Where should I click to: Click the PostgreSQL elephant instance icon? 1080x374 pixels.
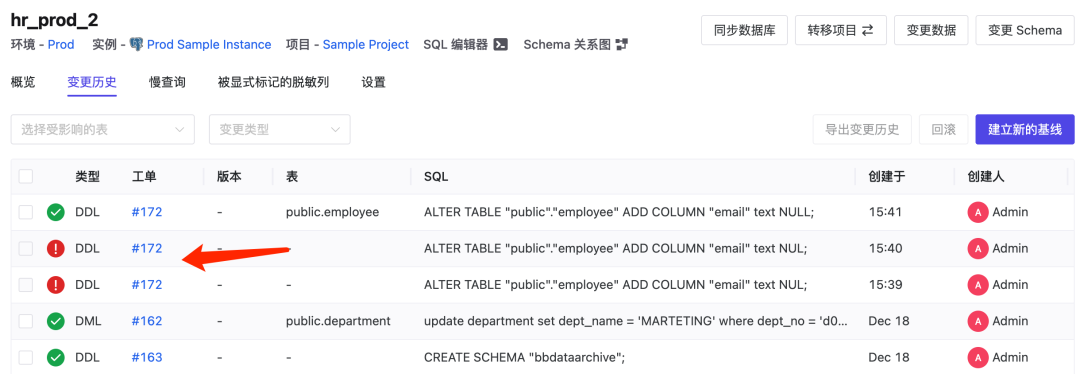pos(136,45)
